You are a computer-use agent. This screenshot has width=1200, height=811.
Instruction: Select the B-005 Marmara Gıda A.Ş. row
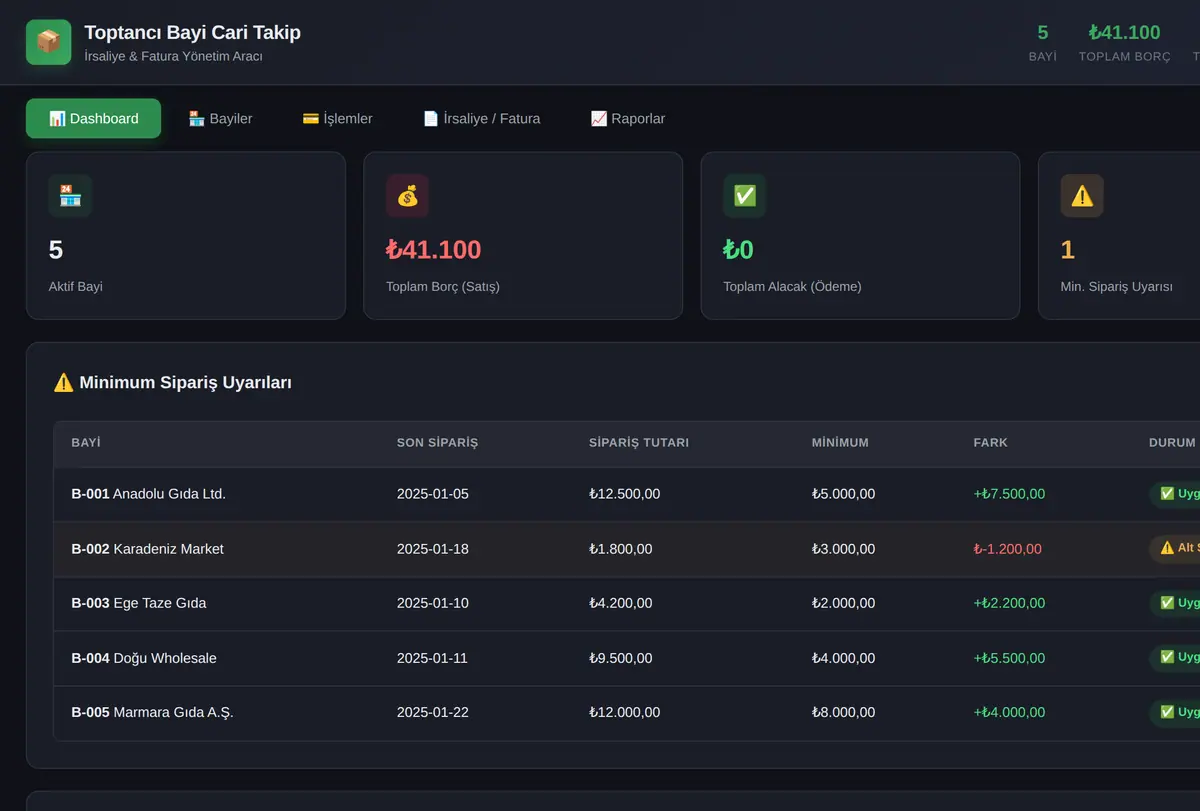coord(627,713)
